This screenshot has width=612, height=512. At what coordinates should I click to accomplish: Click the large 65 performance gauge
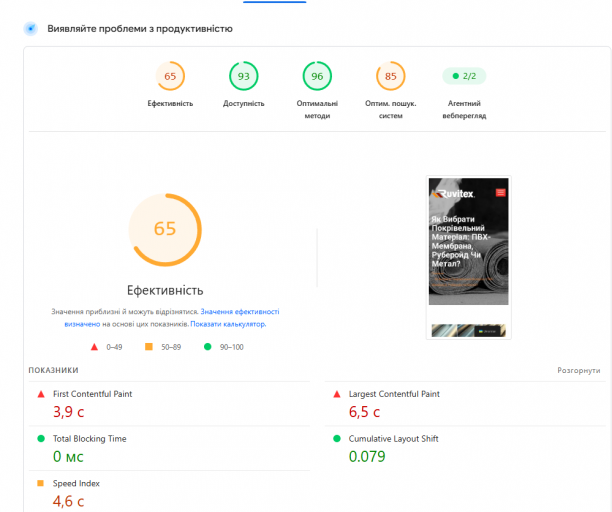click(x=165, y=230)
